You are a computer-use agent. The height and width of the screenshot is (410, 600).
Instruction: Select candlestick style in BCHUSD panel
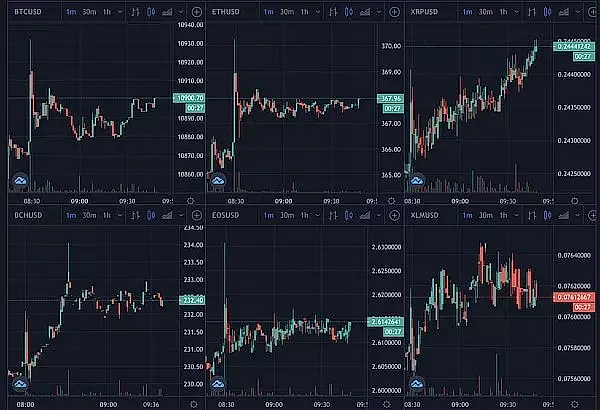coord(152,216)
